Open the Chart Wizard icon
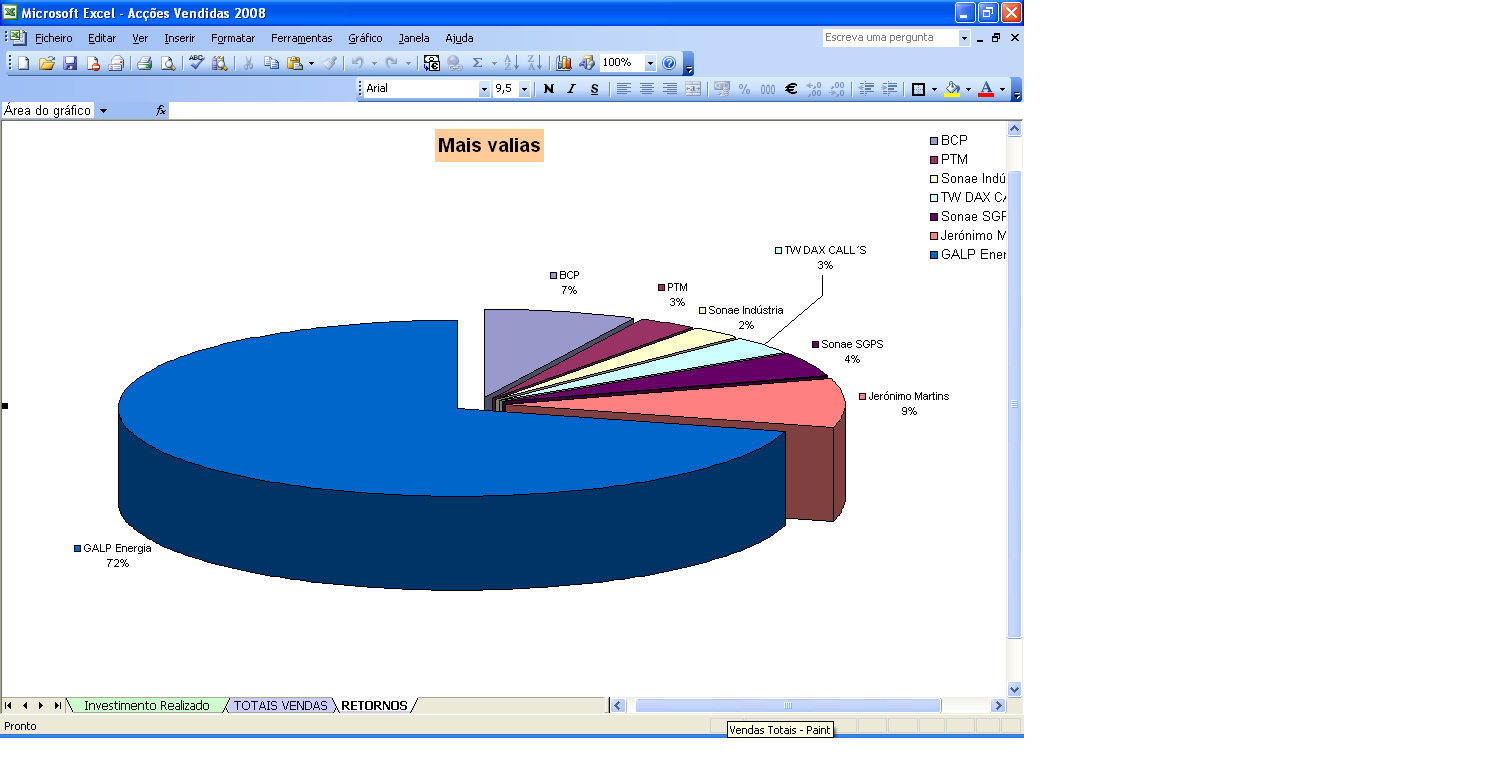1498x768 pixels. pyautogui.click(x=563, y=63)
